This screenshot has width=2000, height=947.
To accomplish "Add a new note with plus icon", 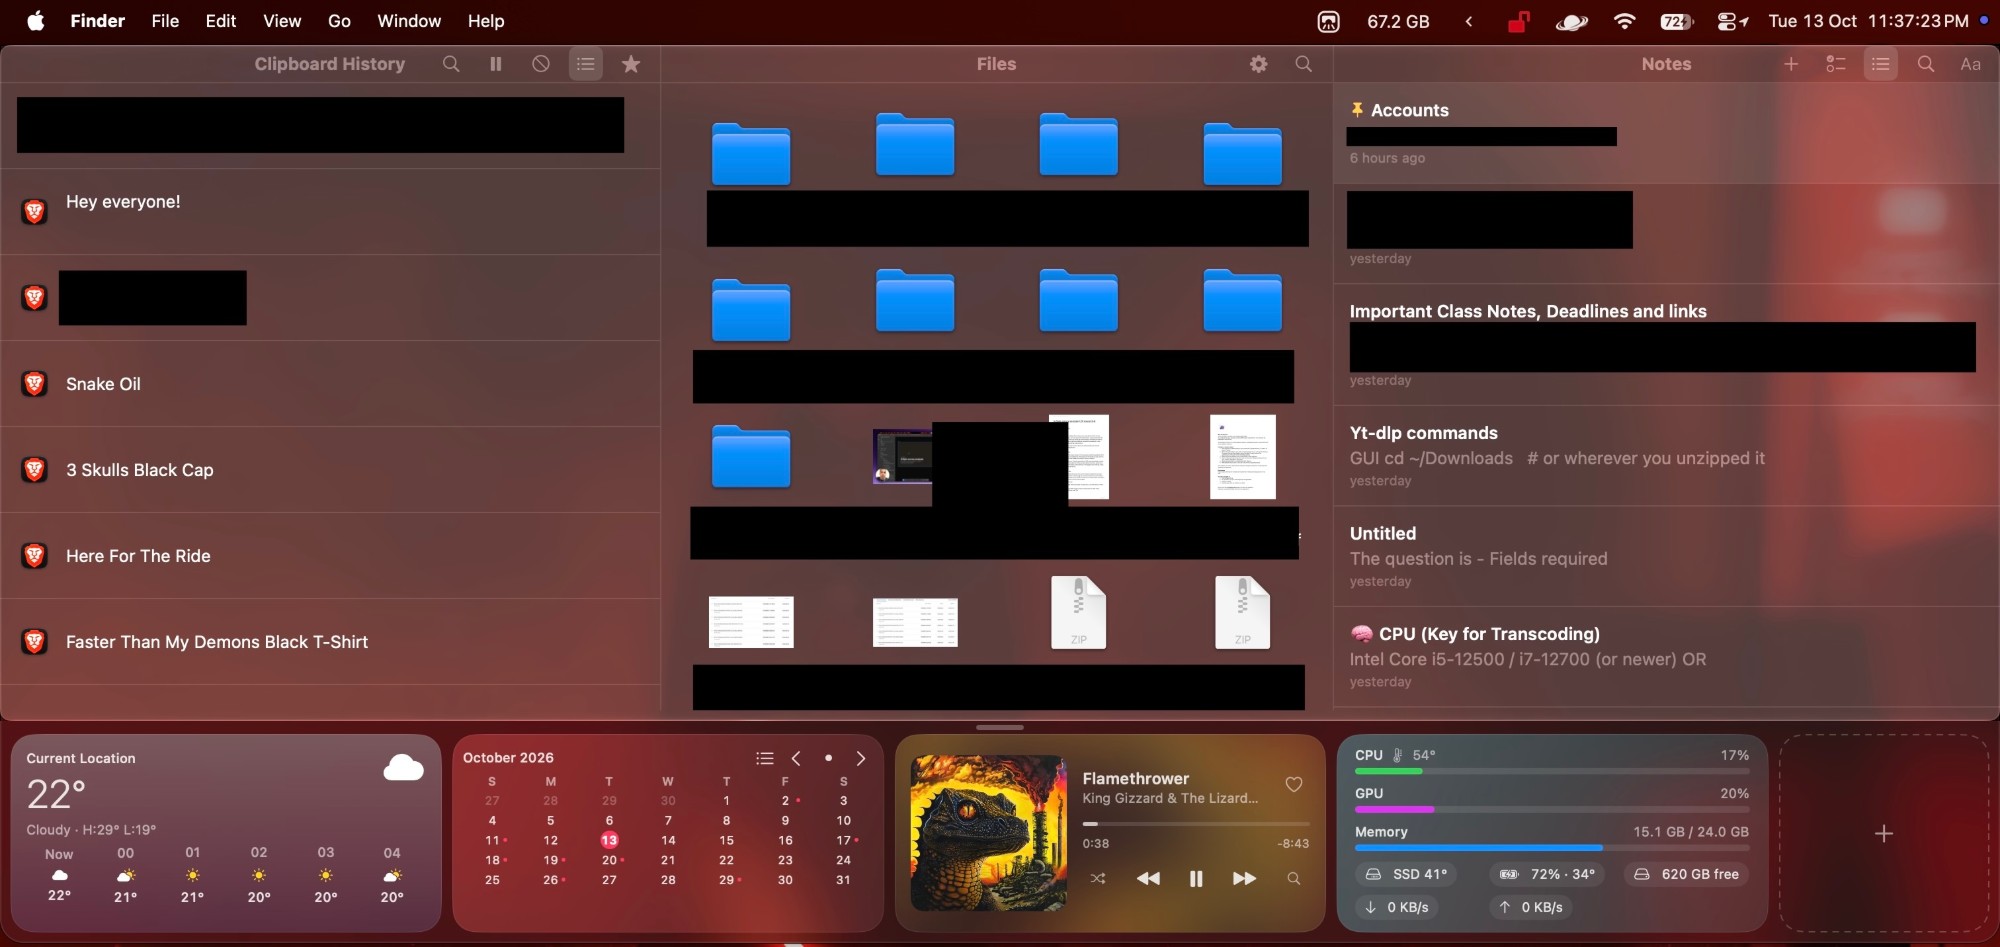I will click(x=1791, y=64).
